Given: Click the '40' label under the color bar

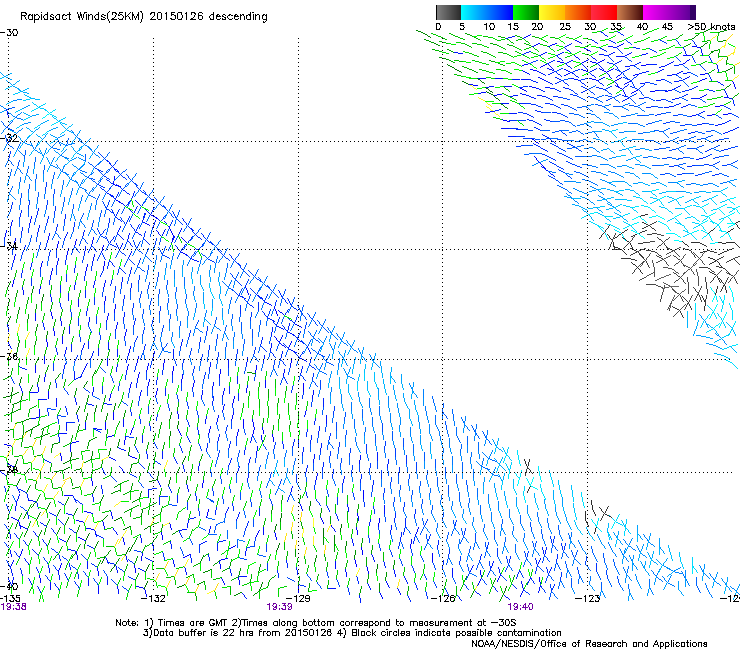Looking at the screenshot, I should coord(642,27).
